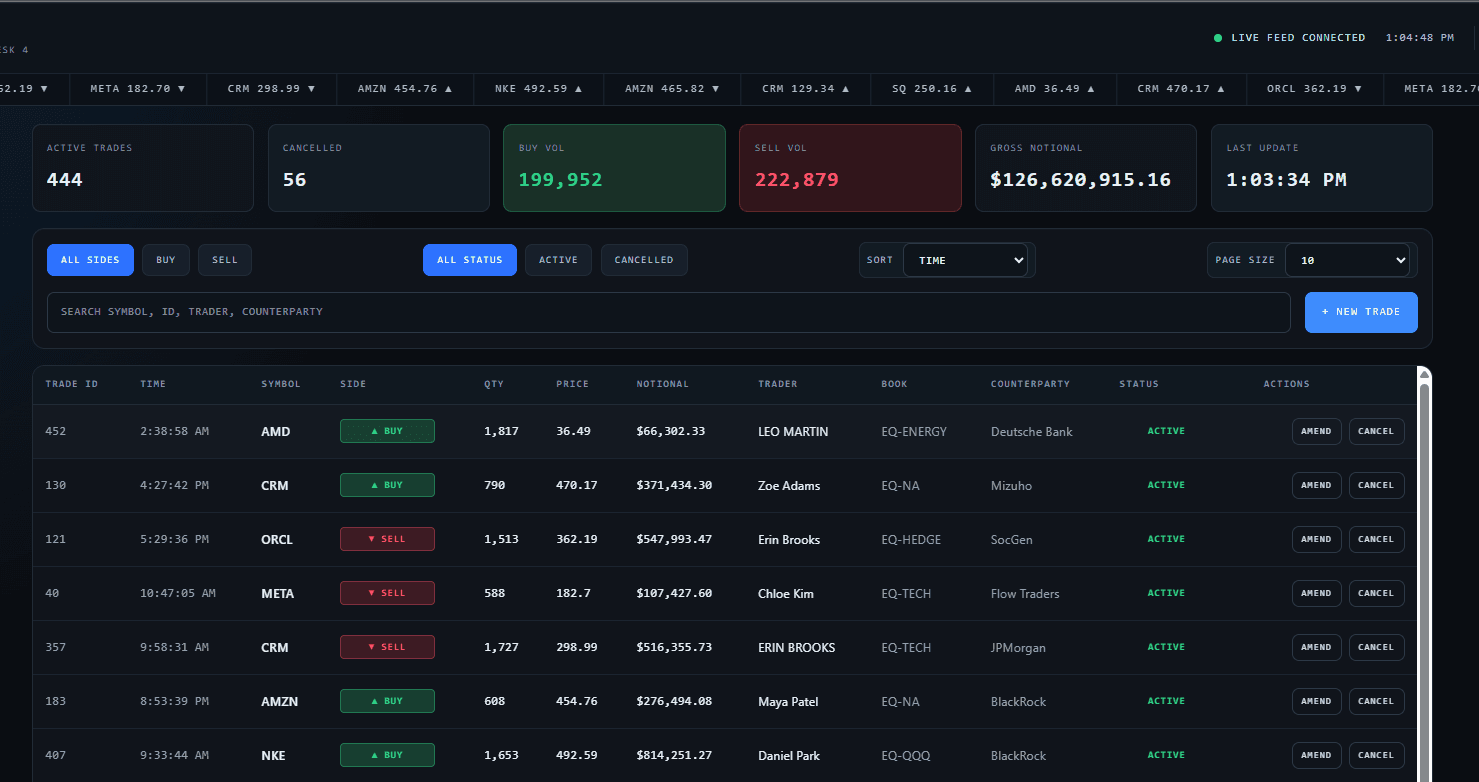
Task: Cancel trade 130 by Zoe Adams
Action: (1376, 486)
